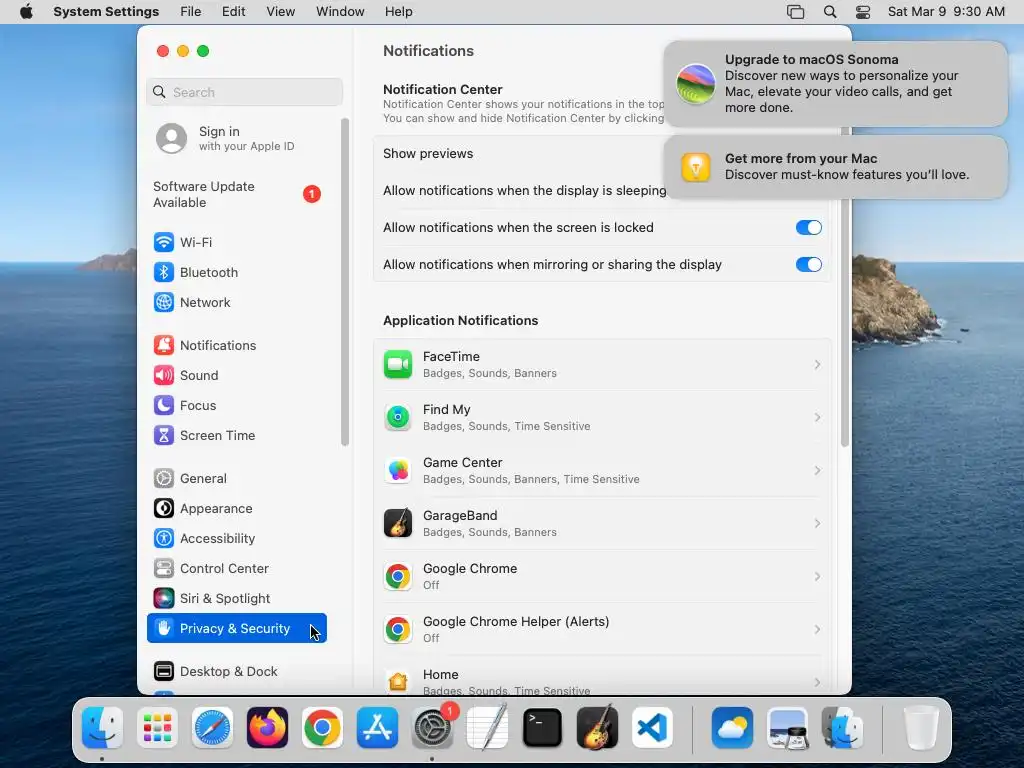Open the System Settings menu

[x=106, y=12]
